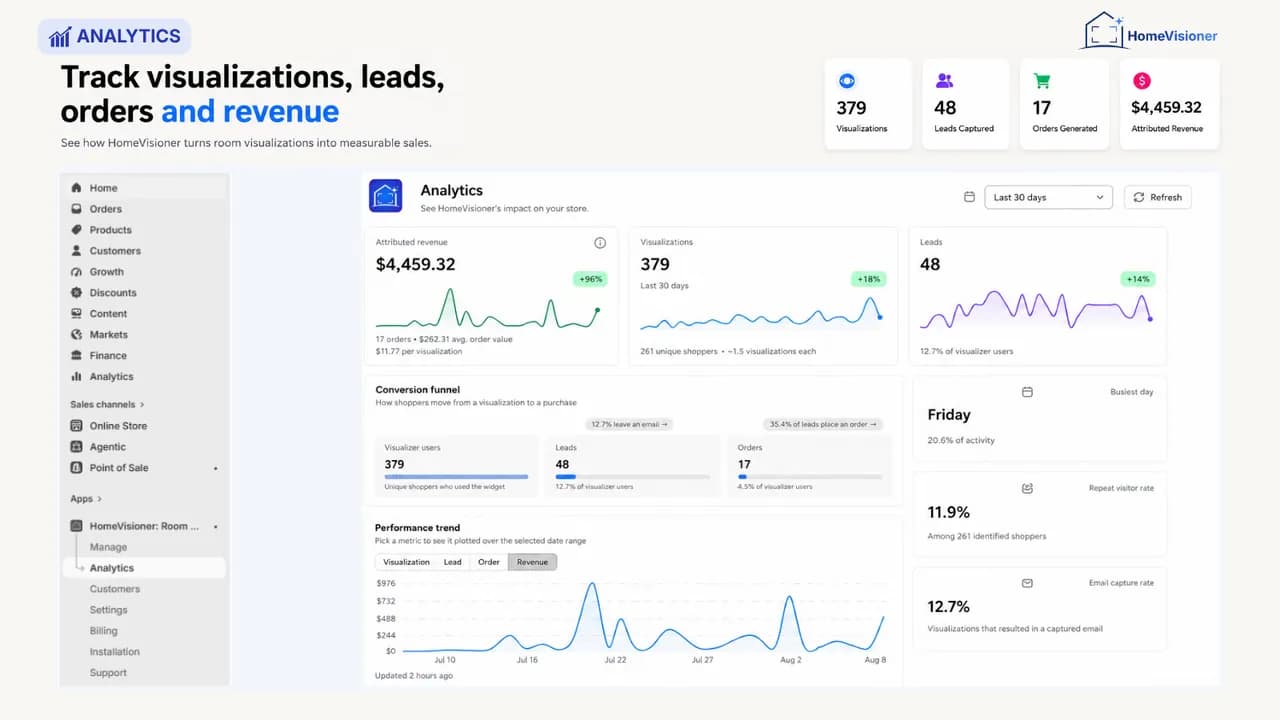Open Billing under HomeVisioner app
Viewport: 1280px width, 720px height.
point(103,631)
